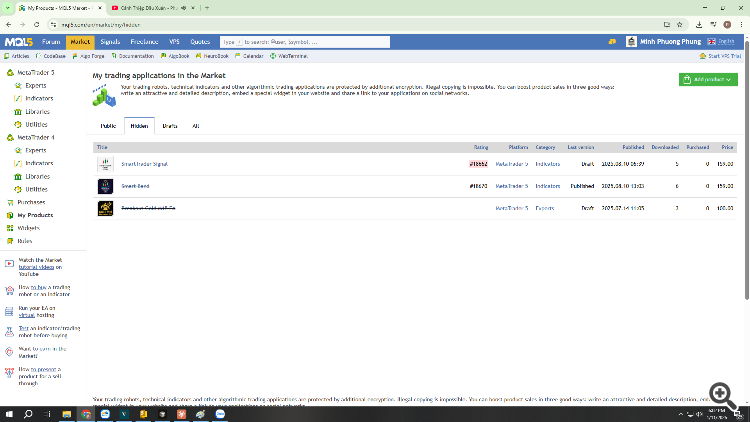Open the NeuroBook link
The width and height of the screenshot is (750, 422).
[212, 56]
